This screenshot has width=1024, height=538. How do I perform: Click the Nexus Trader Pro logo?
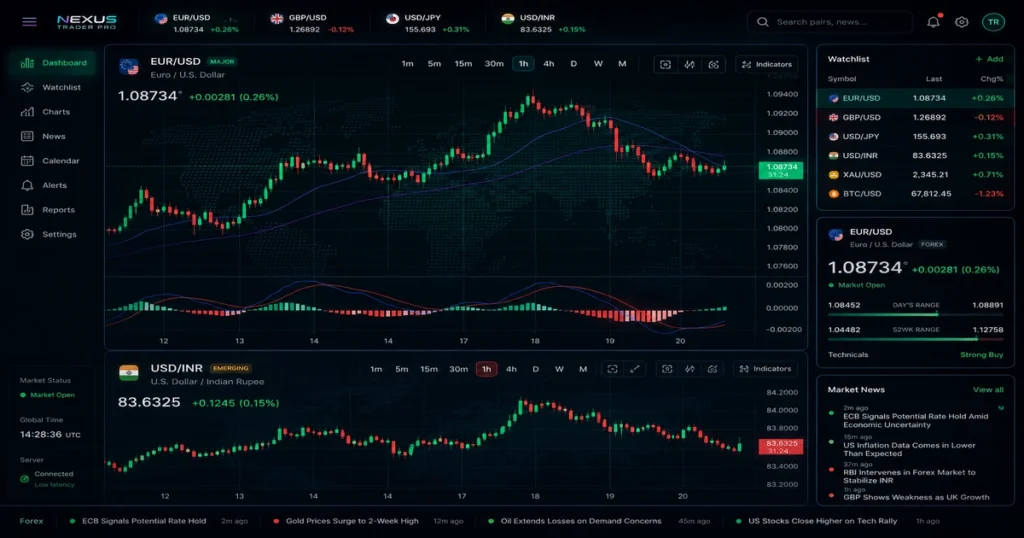coord(87,22)
